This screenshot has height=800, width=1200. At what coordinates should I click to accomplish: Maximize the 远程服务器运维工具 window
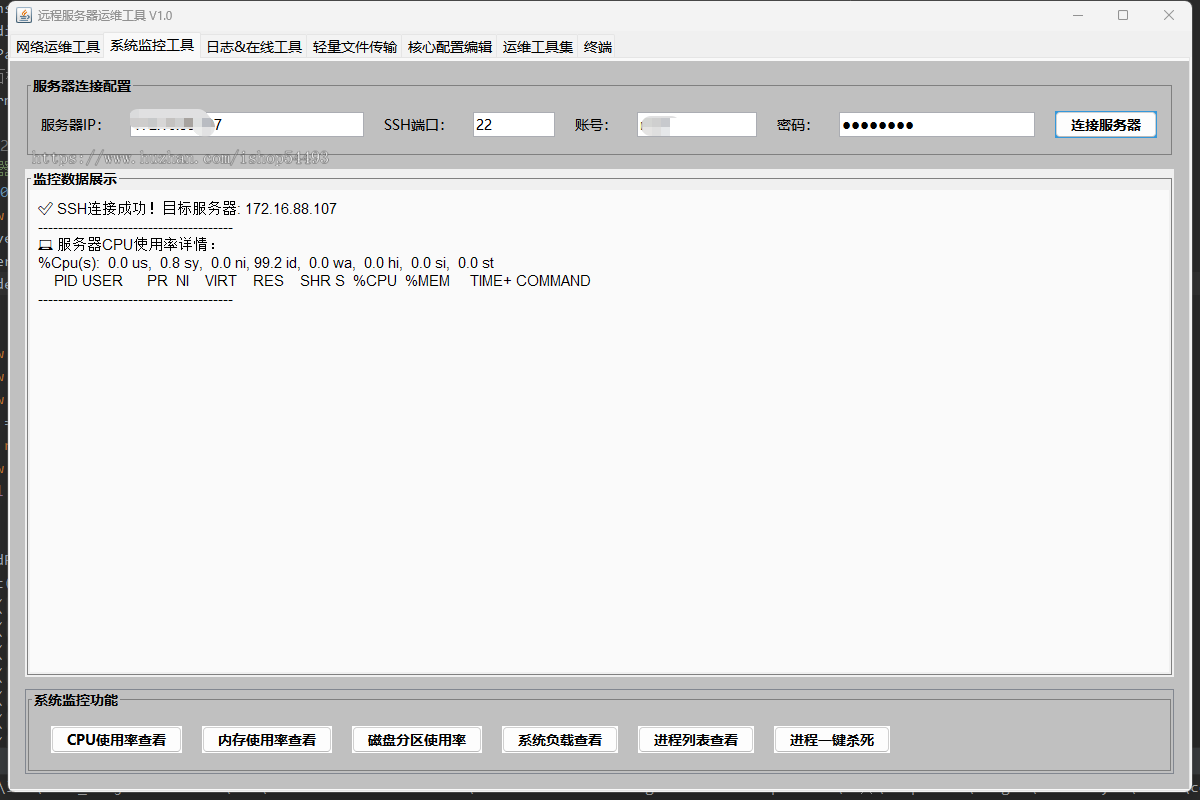pyautogui.click(x=1123, y=15)
